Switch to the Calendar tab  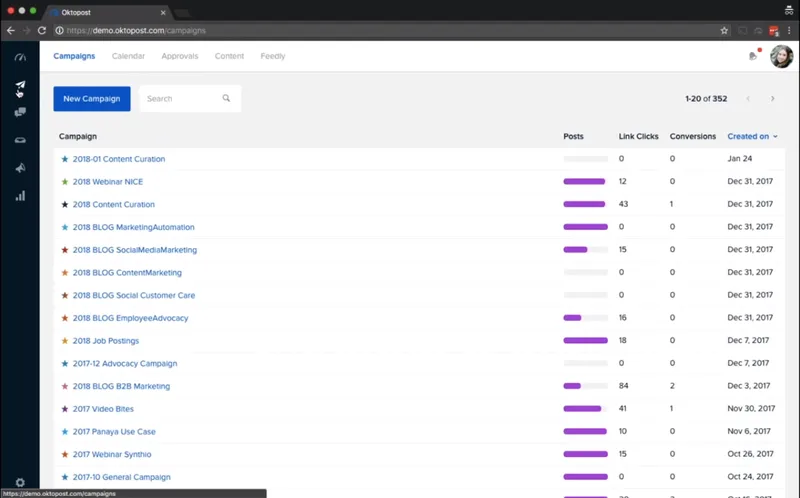tap(128, 56)
